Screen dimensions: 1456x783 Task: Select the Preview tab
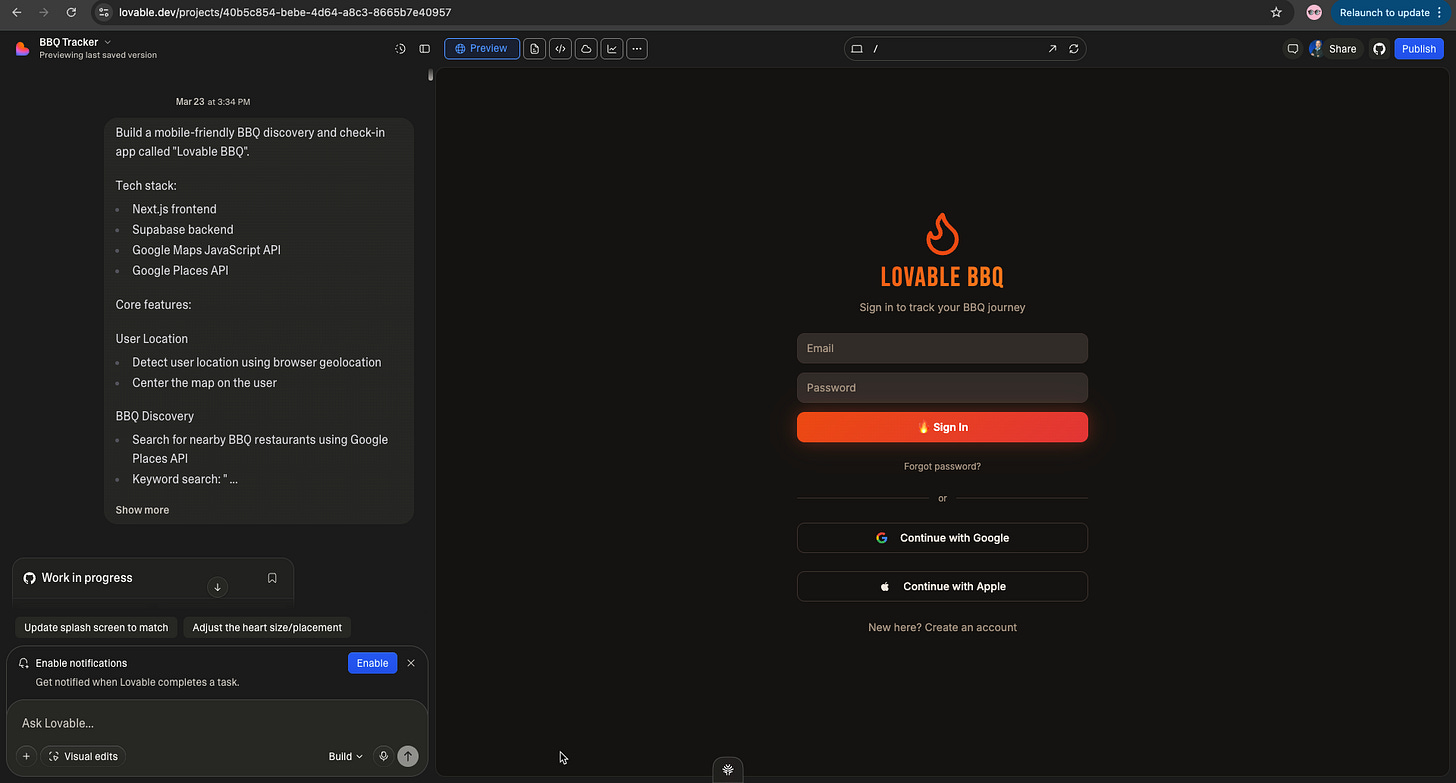482,48
